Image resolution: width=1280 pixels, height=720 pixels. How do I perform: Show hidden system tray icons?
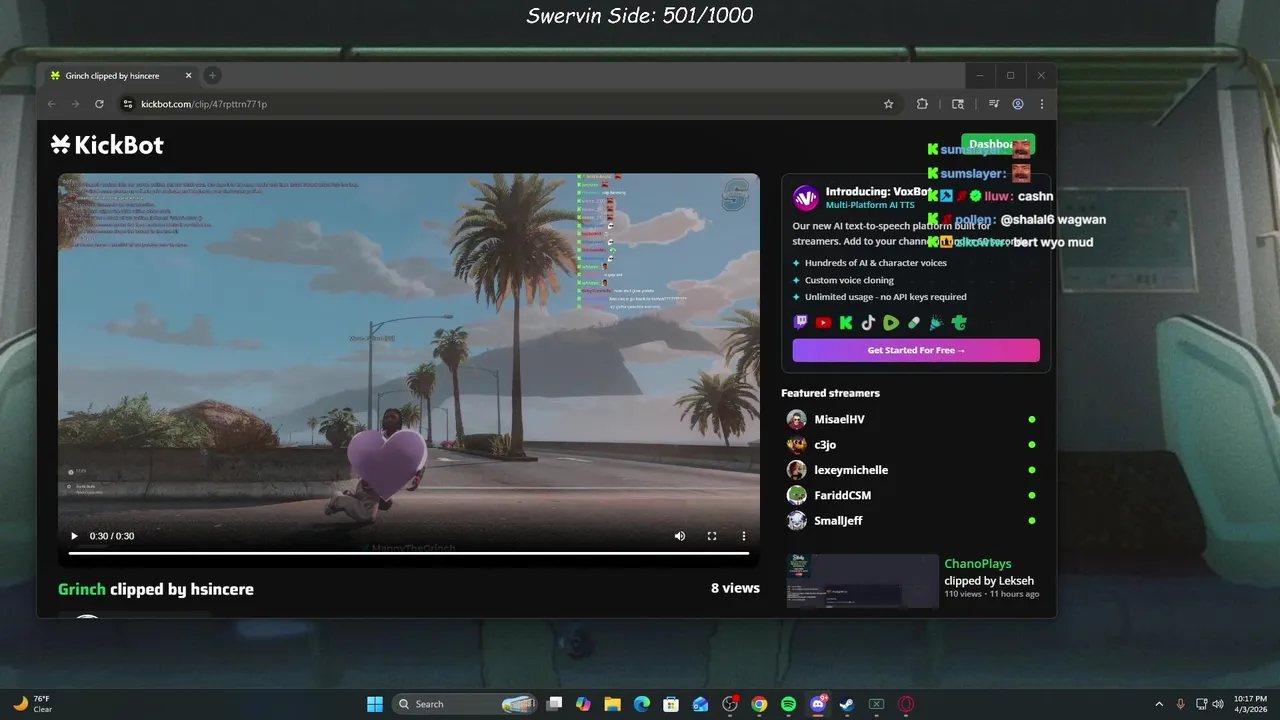click(1159, 704)
